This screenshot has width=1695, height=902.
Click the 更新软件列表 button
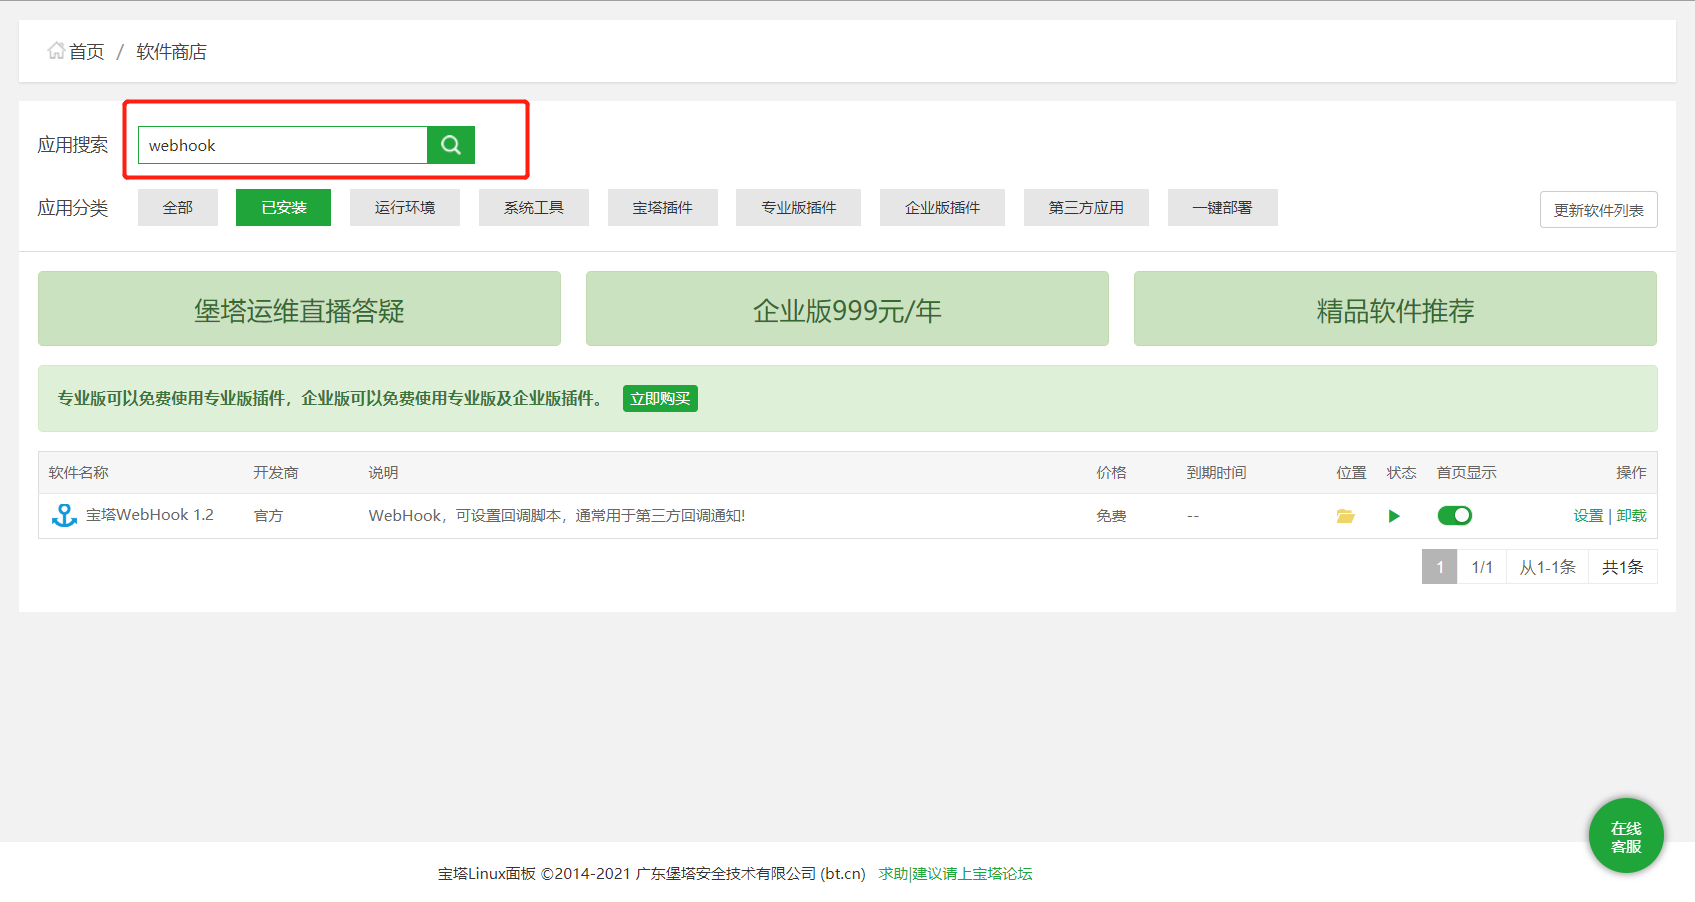tap(1599, 210)
